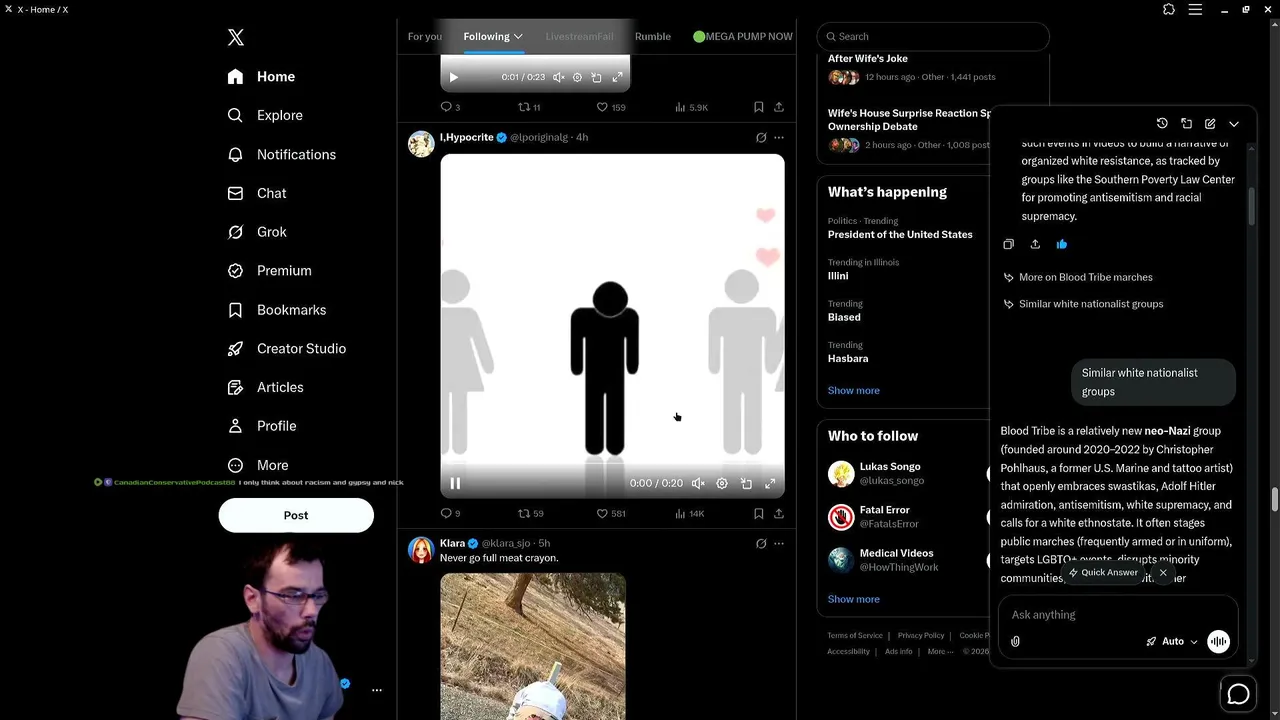Collapse the Grok chat panel
Screen dimensions: 1280x720
click(1234, 123)
